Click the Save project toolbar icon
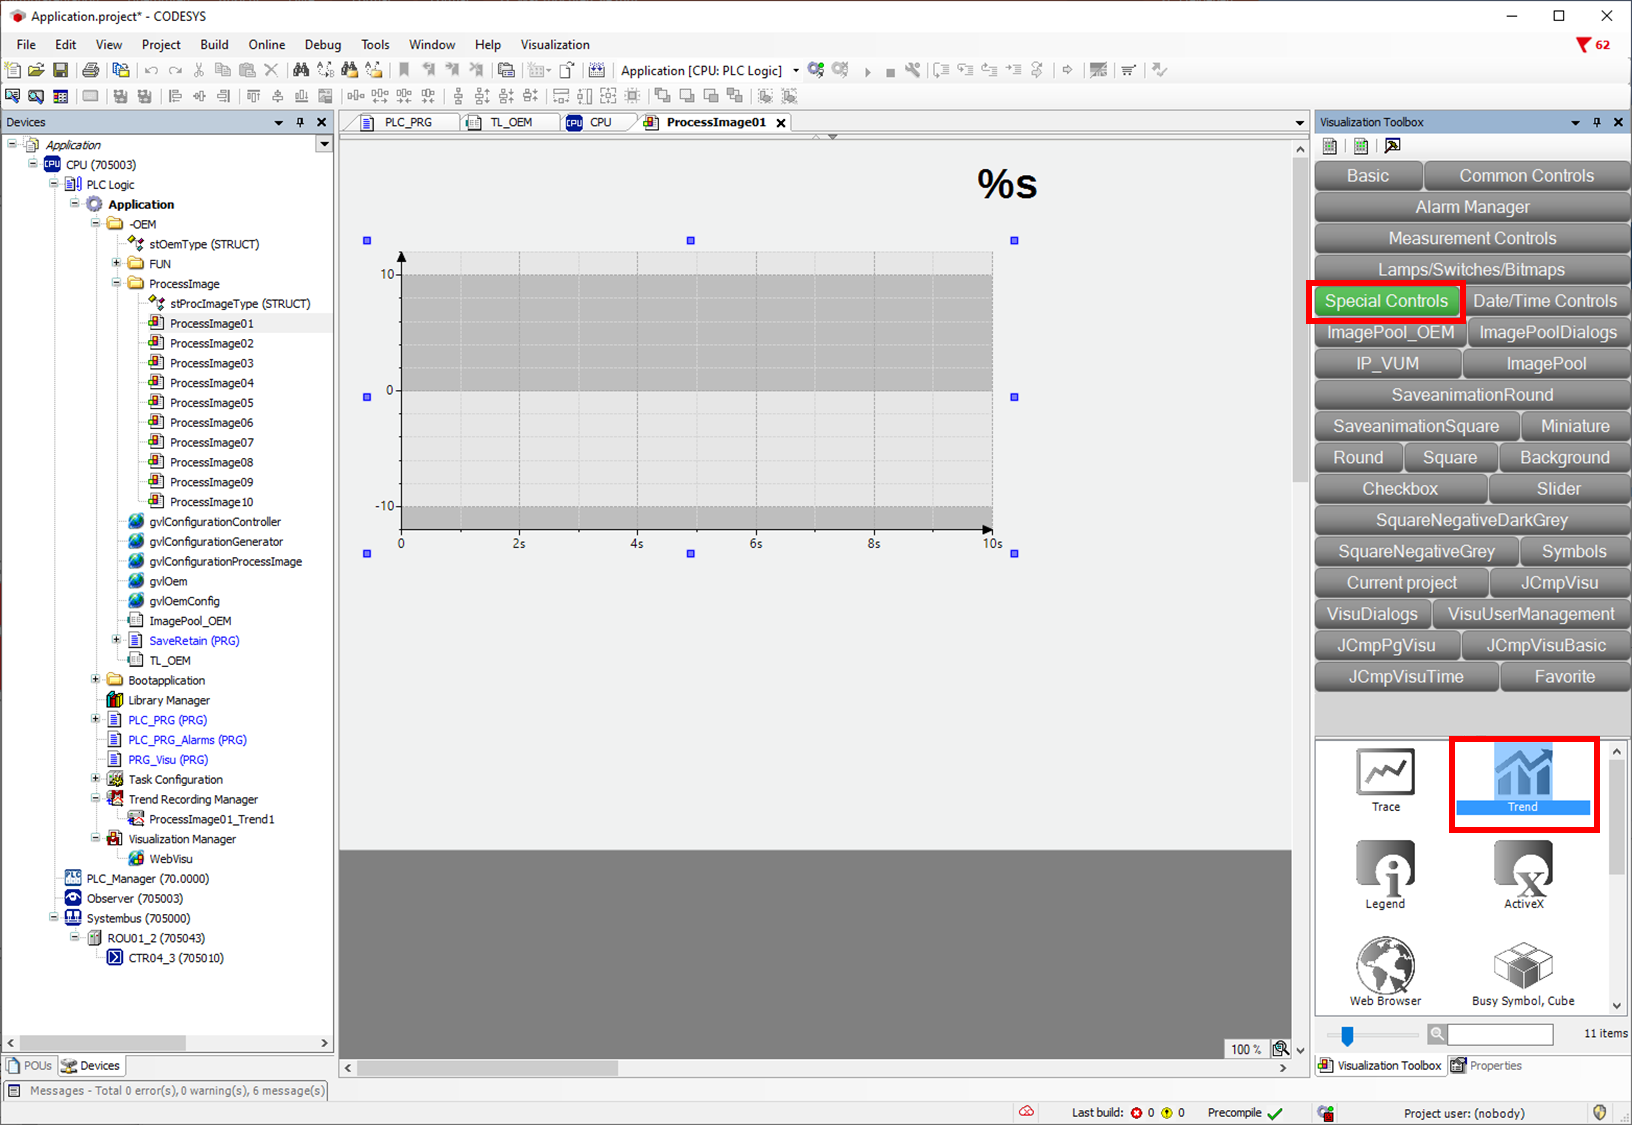This screenshot has width=1632, height=1125. tap(60, 70)
